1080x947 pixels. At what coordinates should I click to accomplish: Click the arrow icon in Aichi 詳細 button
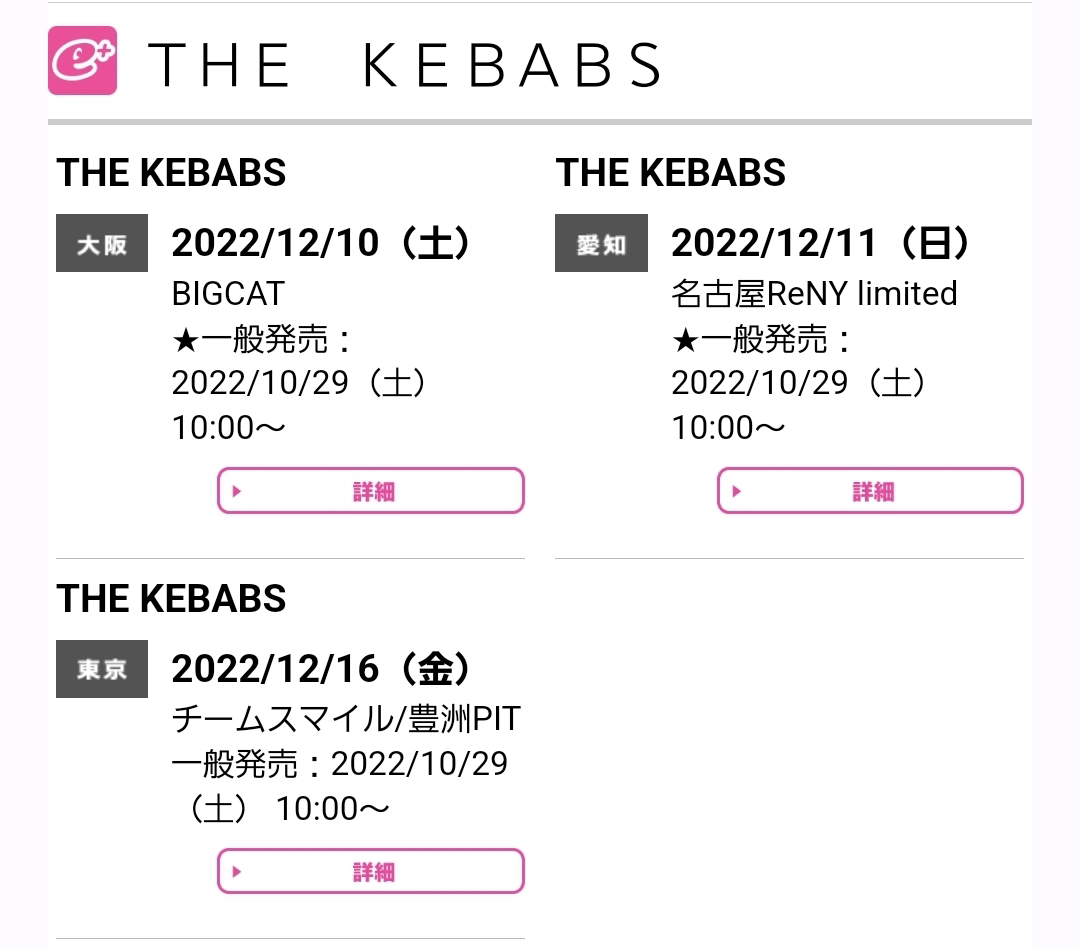tap(736, 491)
